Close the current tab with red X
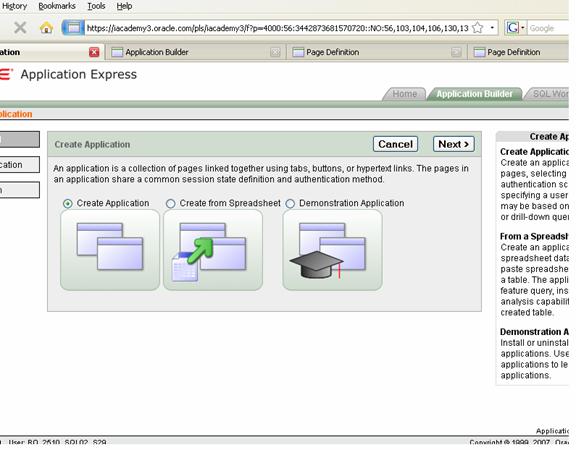The height and width of the screenshot is (450, 576). [x=94, y=52]
